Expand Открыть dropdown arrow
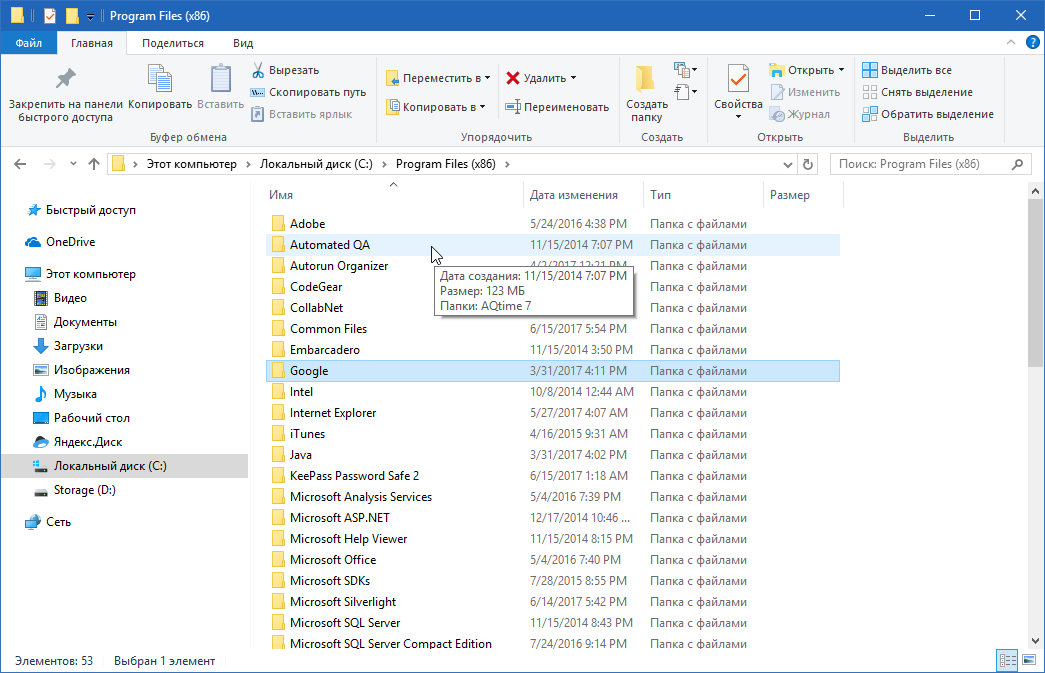Viewport: 1045px width, 673px height. click(841, 70)
